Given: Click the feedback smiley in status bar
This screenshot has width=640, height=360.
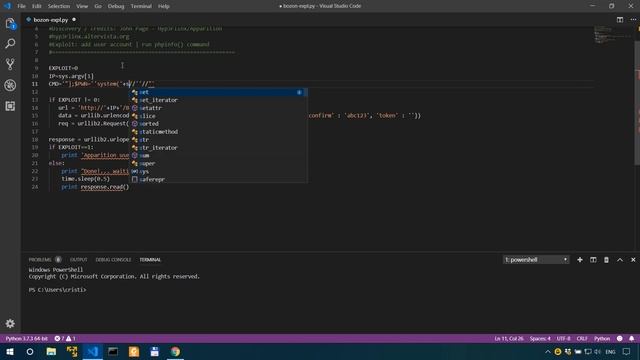Looking at the screenshot, I should pos(620,338).
